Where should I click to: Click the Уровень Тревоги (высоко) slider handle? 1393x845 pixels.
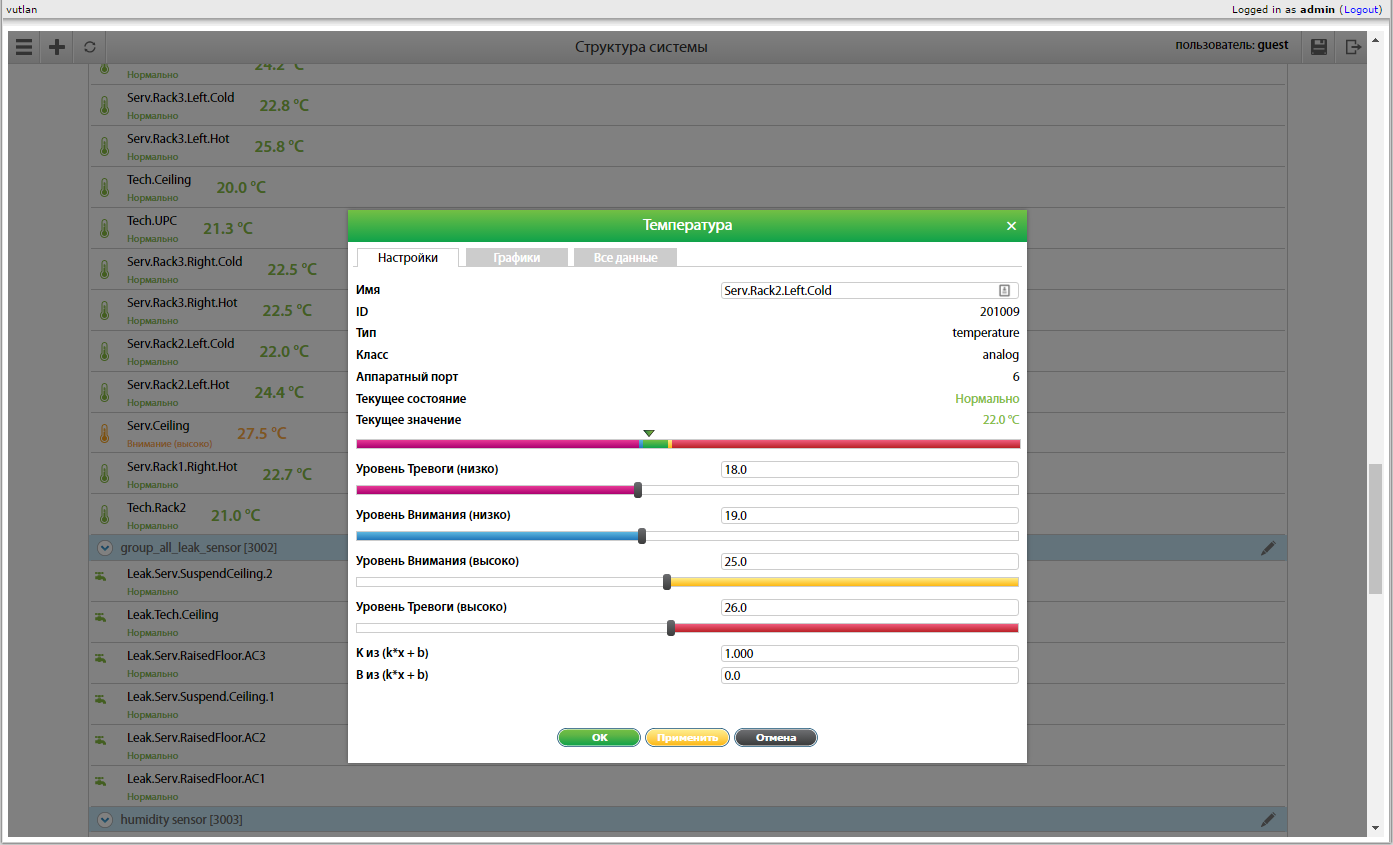pyautogui.click(x=671, y=628)
